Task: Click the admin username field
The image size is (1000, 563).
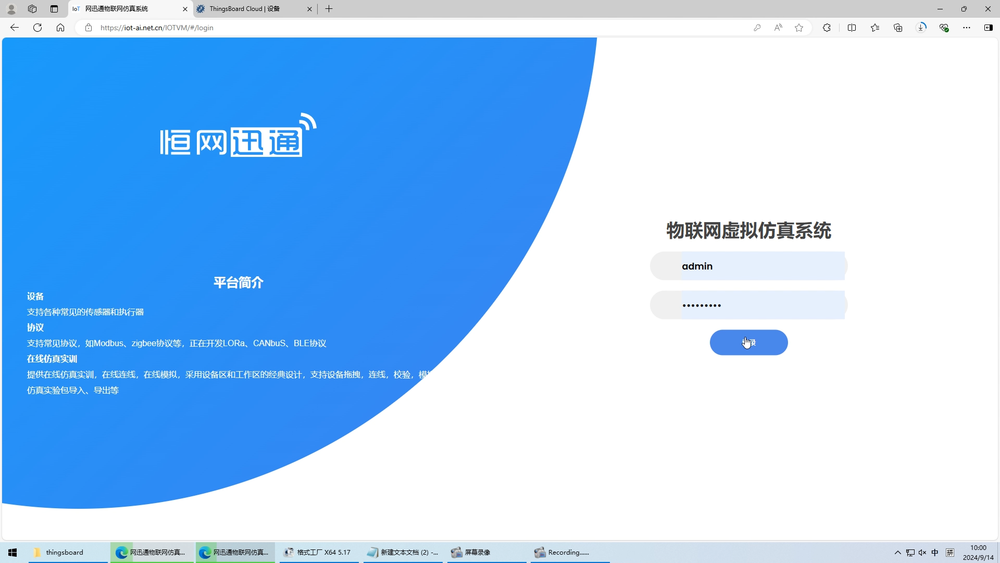Action: tap(760, 266)
